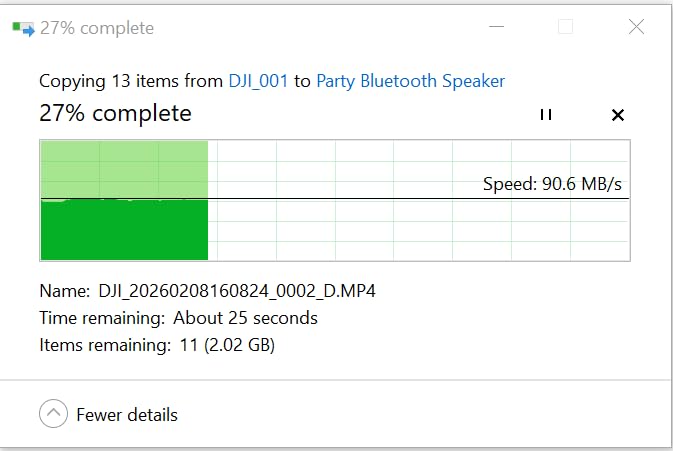Image resolution: width=673 pixels, height=451 pixels.
Task: Click the light green upper graph region
Action: 123,168
